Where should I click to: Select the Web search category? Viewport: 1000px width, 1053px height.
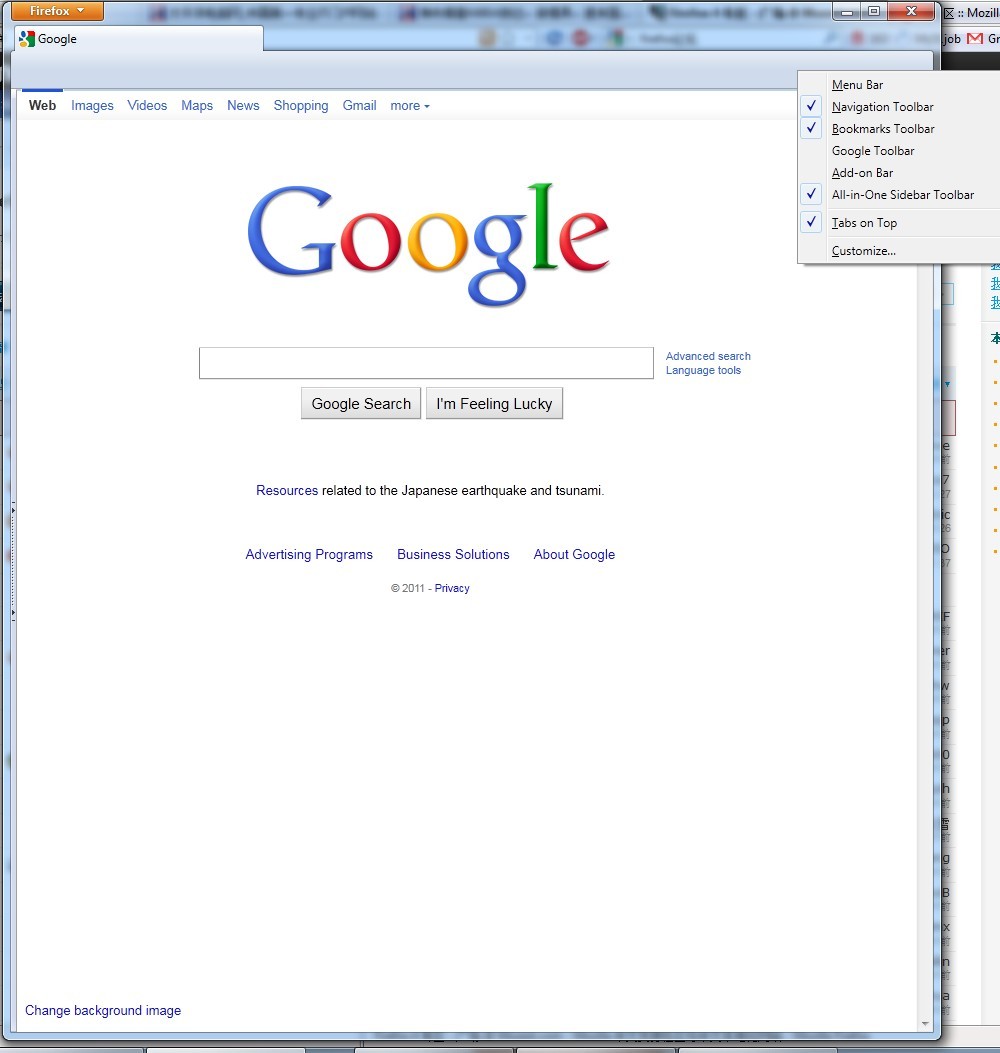coord(42,105)
